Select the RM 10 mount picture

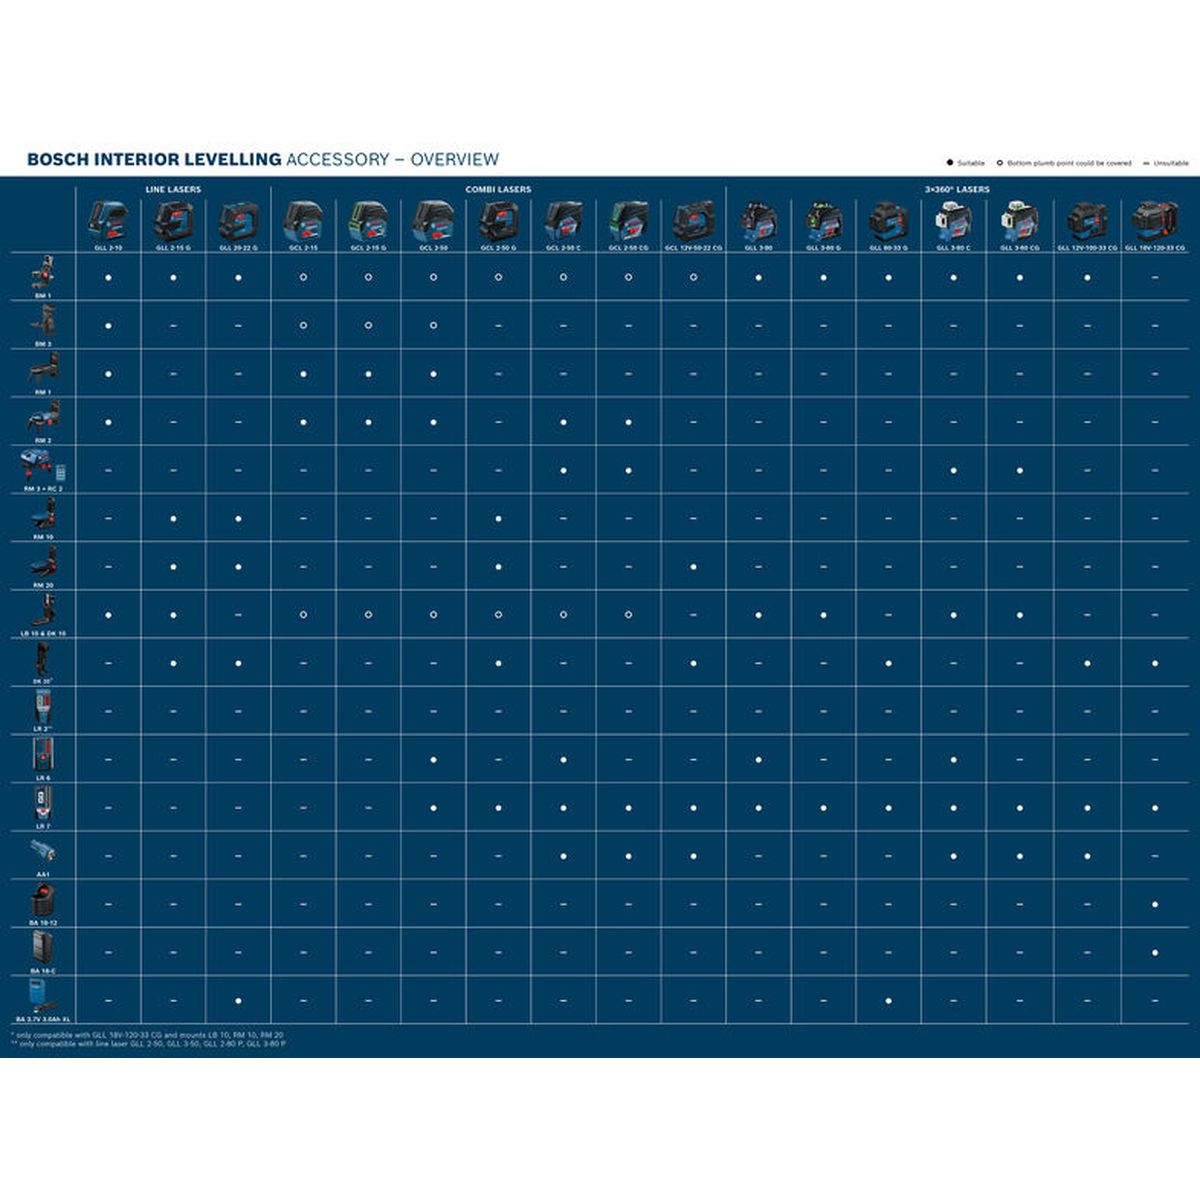(43, 515)
